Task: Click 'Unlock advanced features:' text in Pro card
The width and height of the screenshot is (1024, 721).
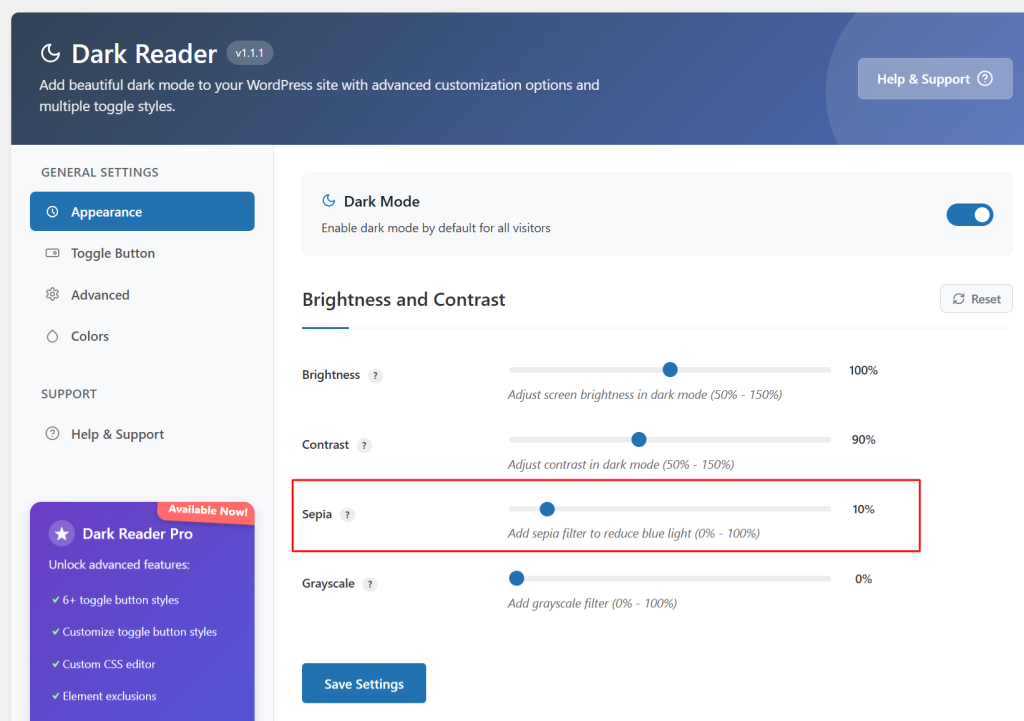Action: (x=119, y=564)
